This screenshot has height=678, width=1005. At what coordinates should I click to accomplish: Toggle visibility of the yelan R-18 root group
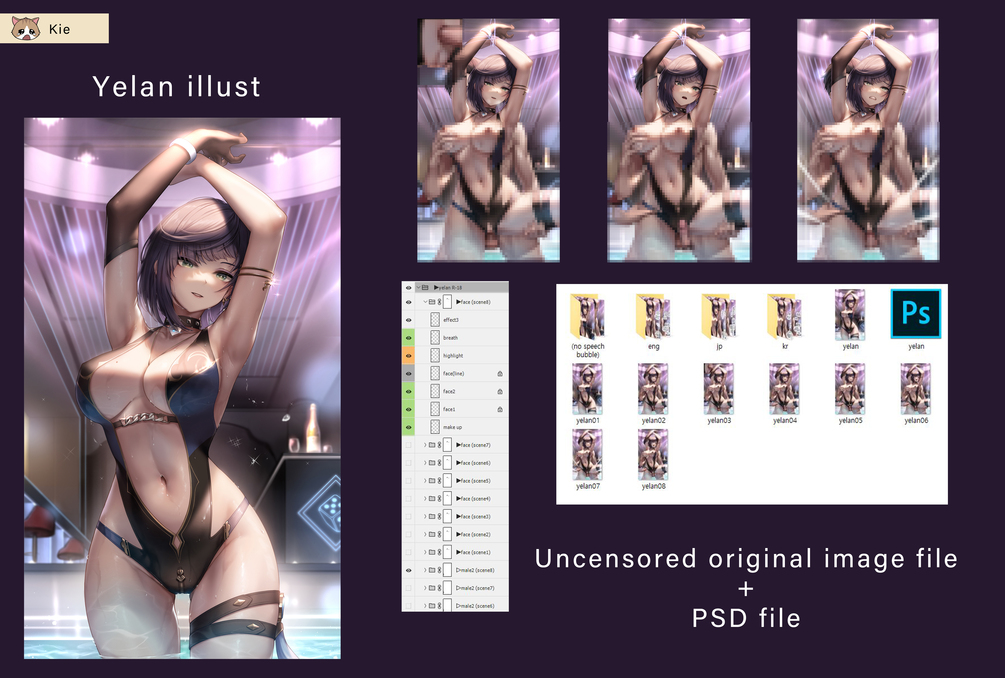click(408, 288)
